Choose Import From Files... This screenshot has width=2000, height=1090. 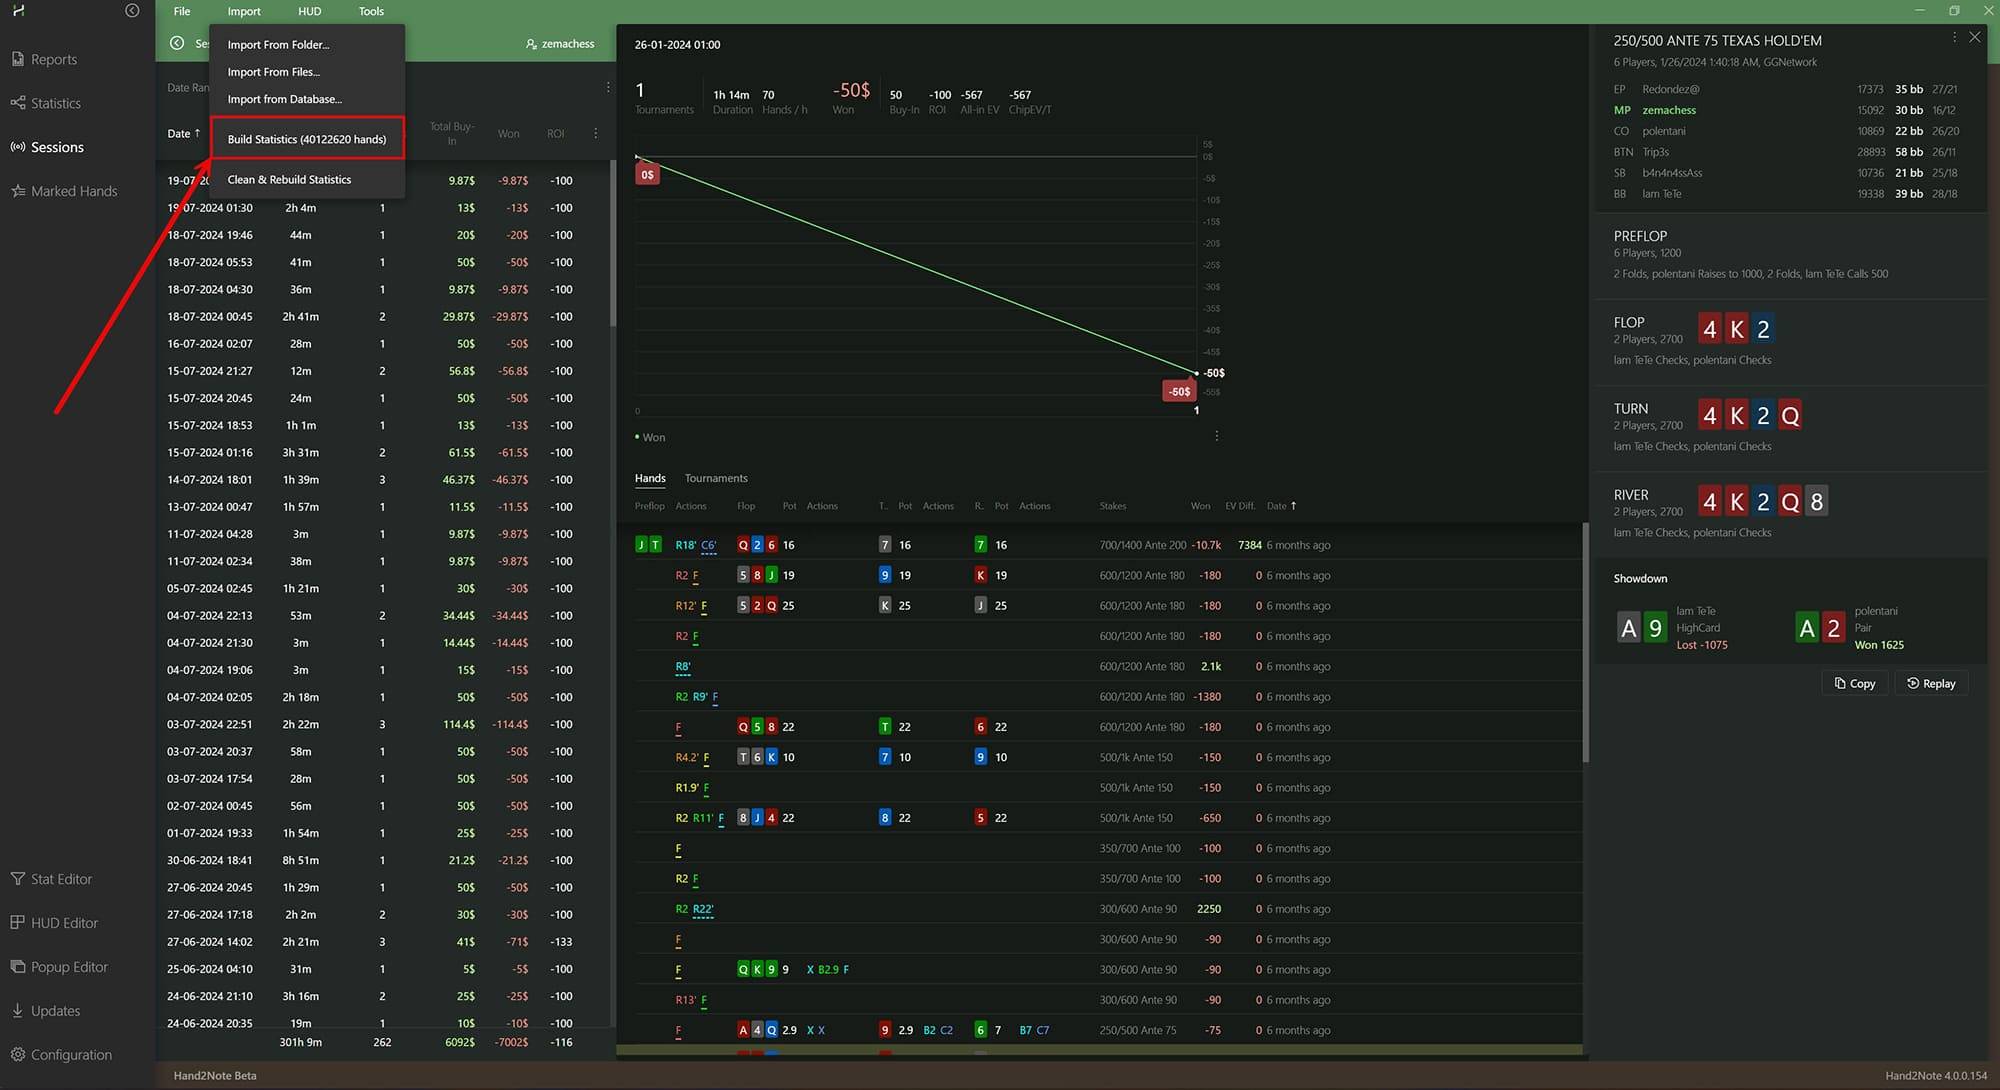click(x=274, y=72)
